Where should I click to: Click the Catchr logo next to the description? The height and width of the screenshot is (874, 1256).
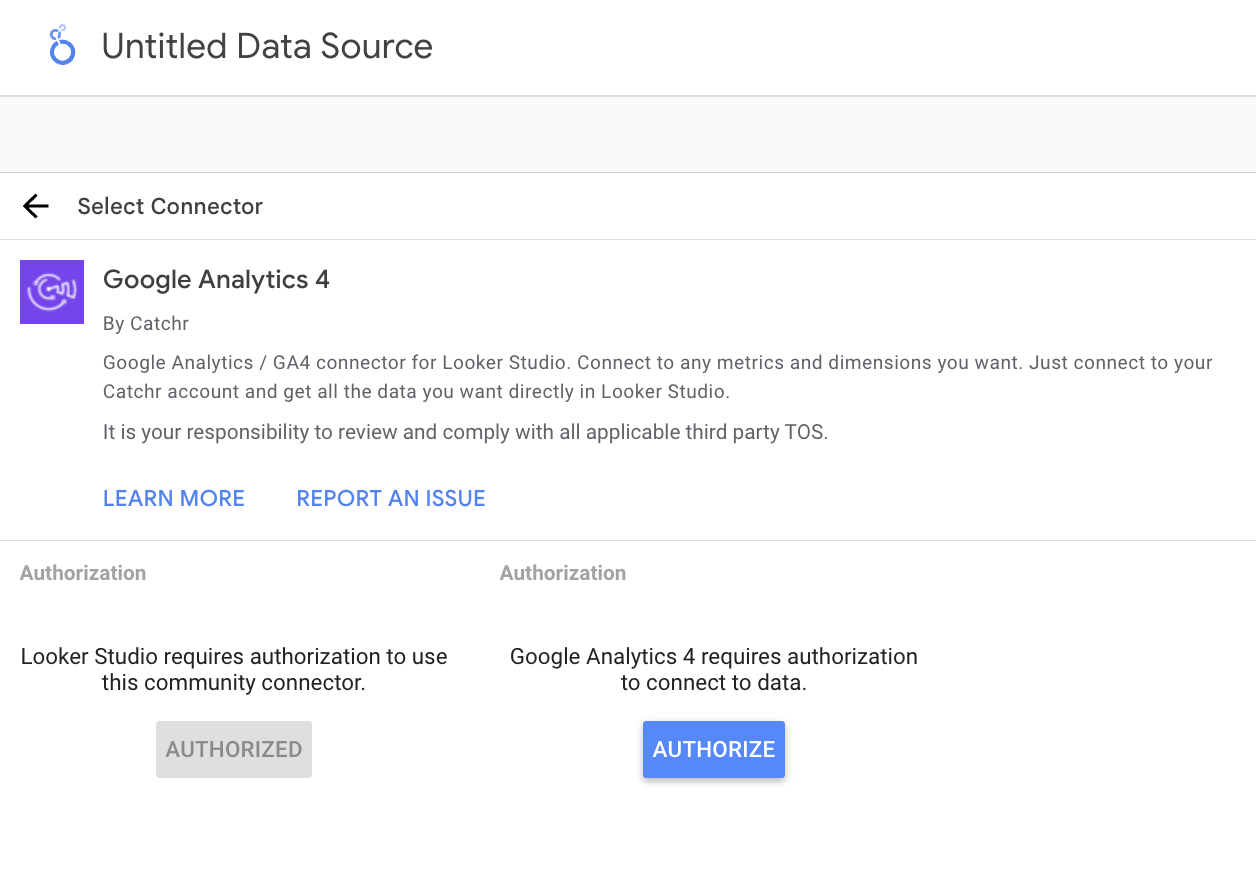point(52,291)
